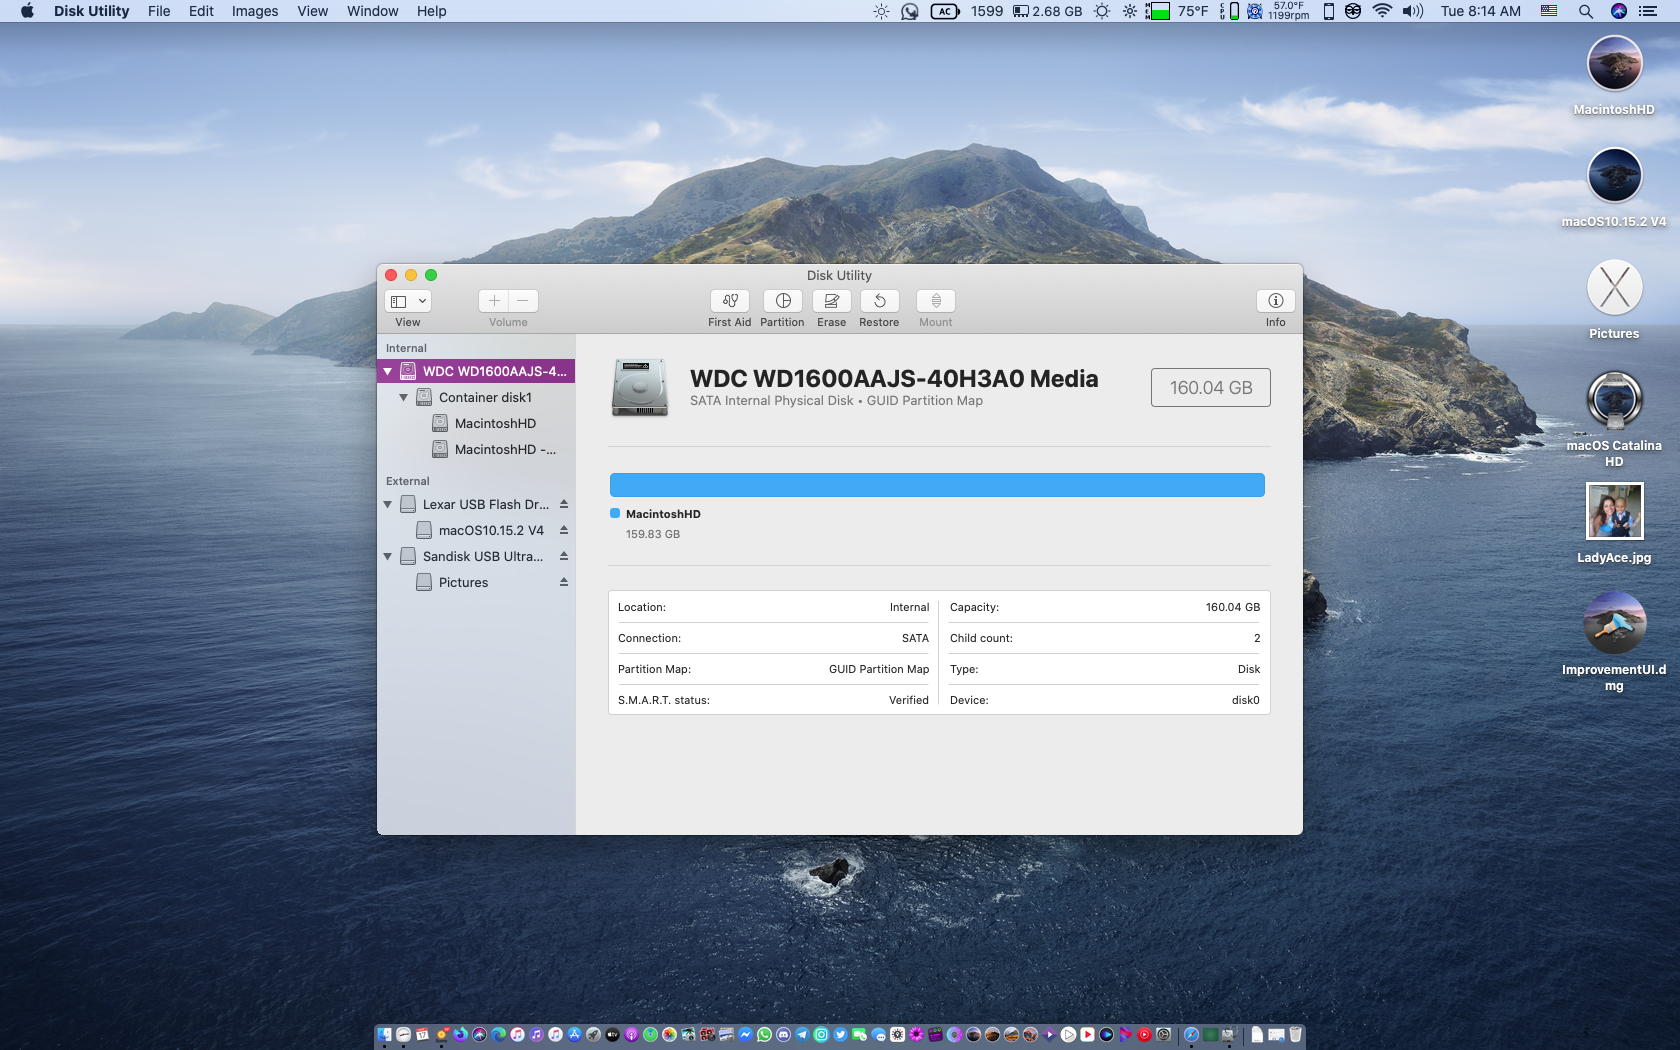Click the volume icon in menu bar

tap(1412, 11)
